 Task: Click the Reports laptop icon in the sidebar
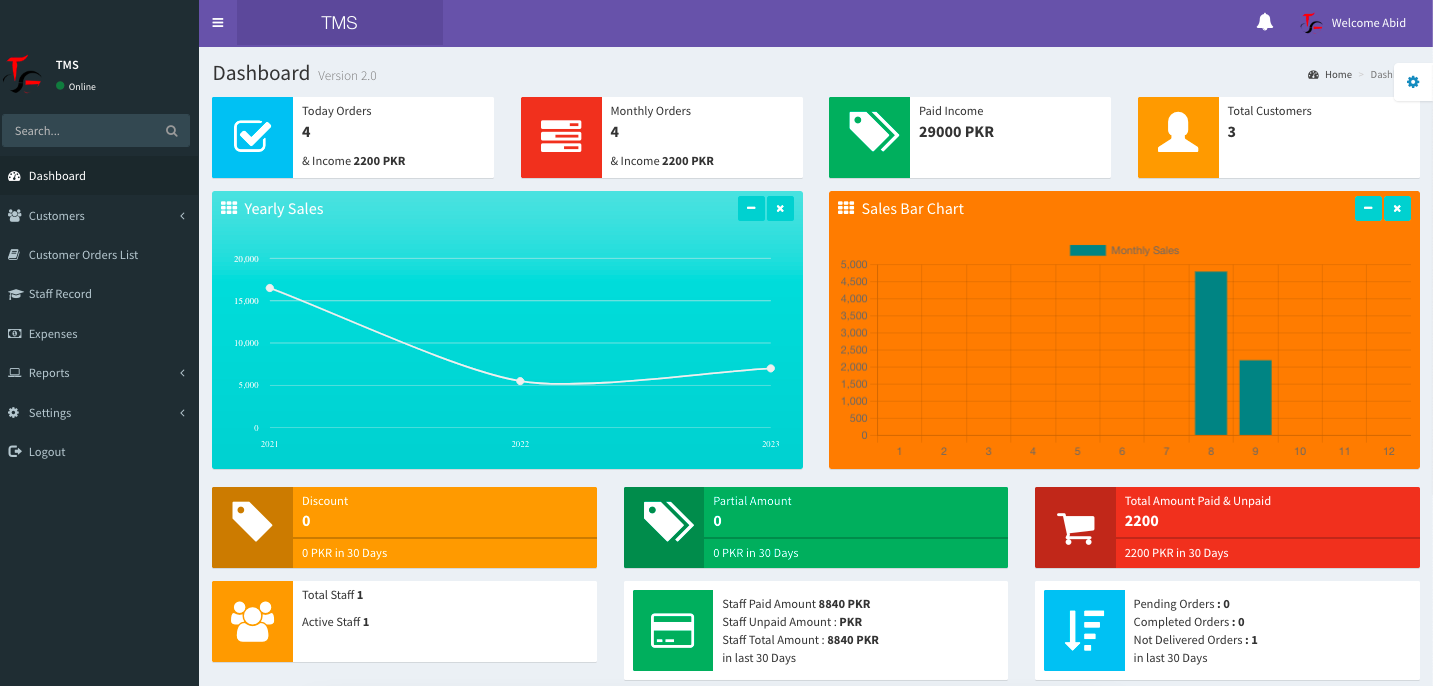pyautogui.click(x=14, y=373)
